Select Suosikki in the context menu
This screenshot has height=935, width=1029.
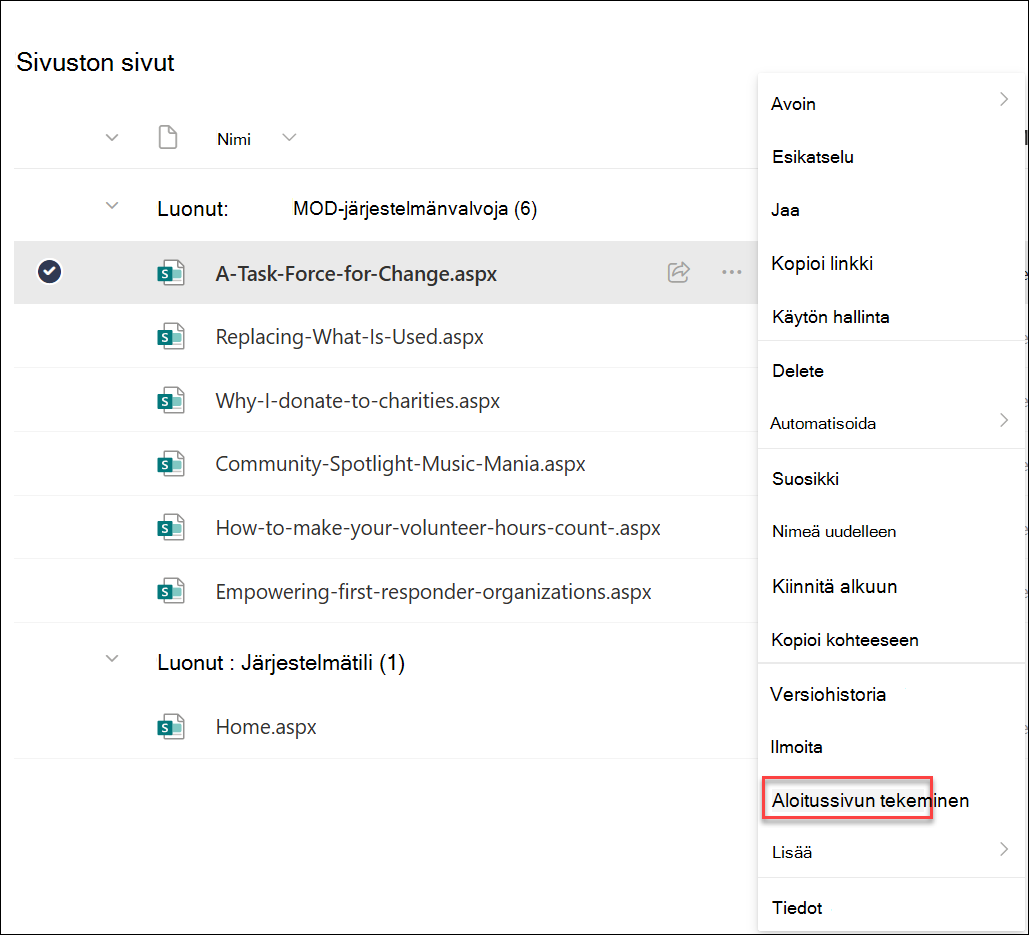[x=805, y=478]
